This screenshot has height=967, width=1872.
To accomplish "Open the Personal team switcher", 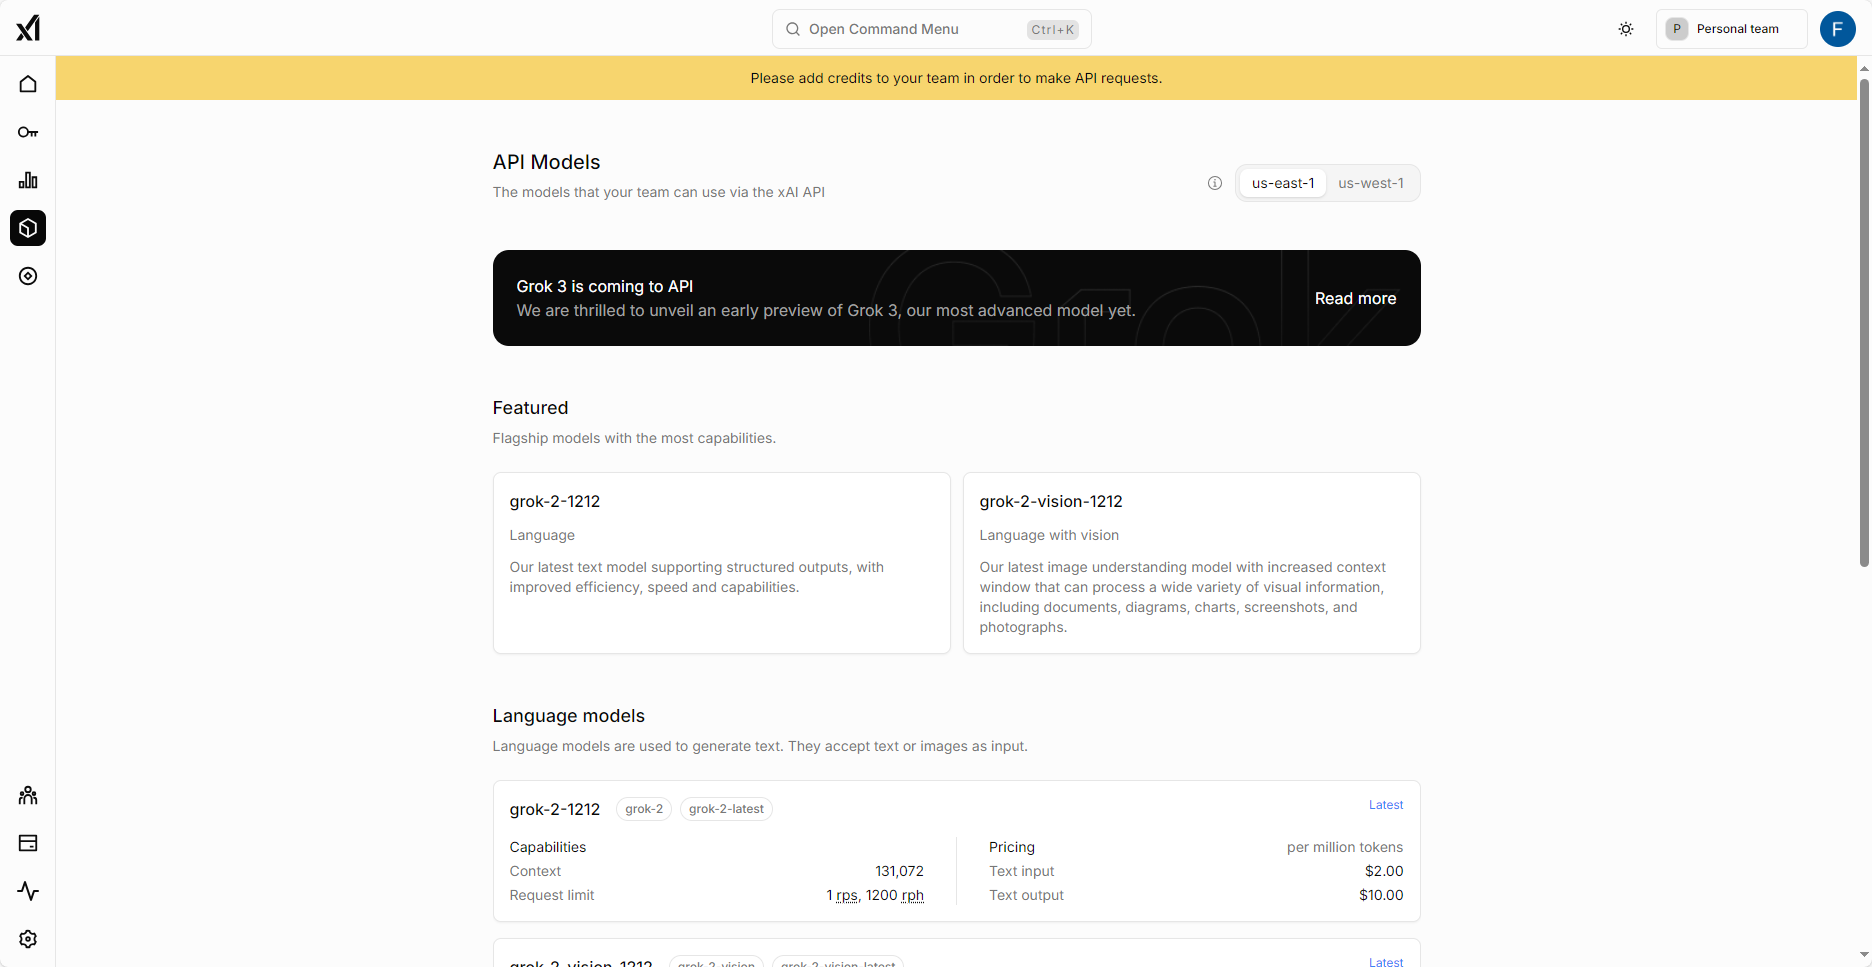I will coord(1731,29).
